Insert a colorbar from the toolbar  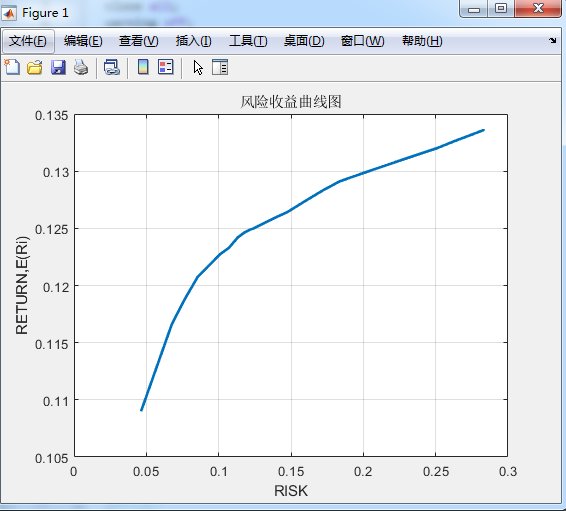coord(143,67)
